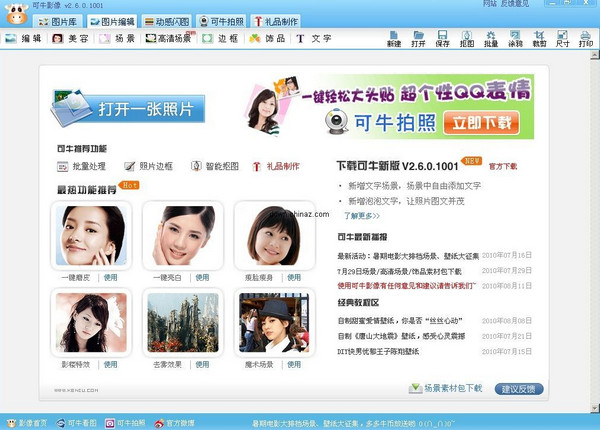Select the 文字 text tool

pyautogui.click(x=313, y=38)
